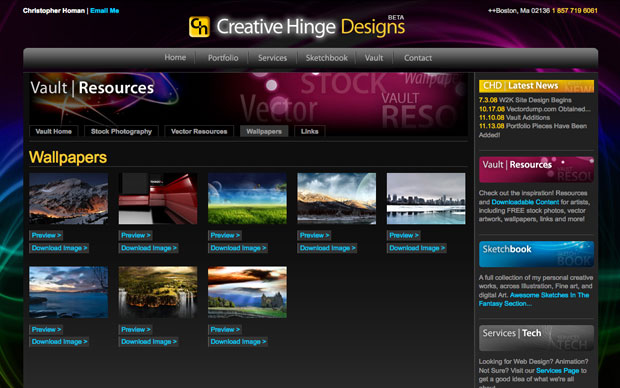Open the waterfall island wallpaper thumbnail
The height and width of the screenshot is (388, 620).
(x=158, y=292)
